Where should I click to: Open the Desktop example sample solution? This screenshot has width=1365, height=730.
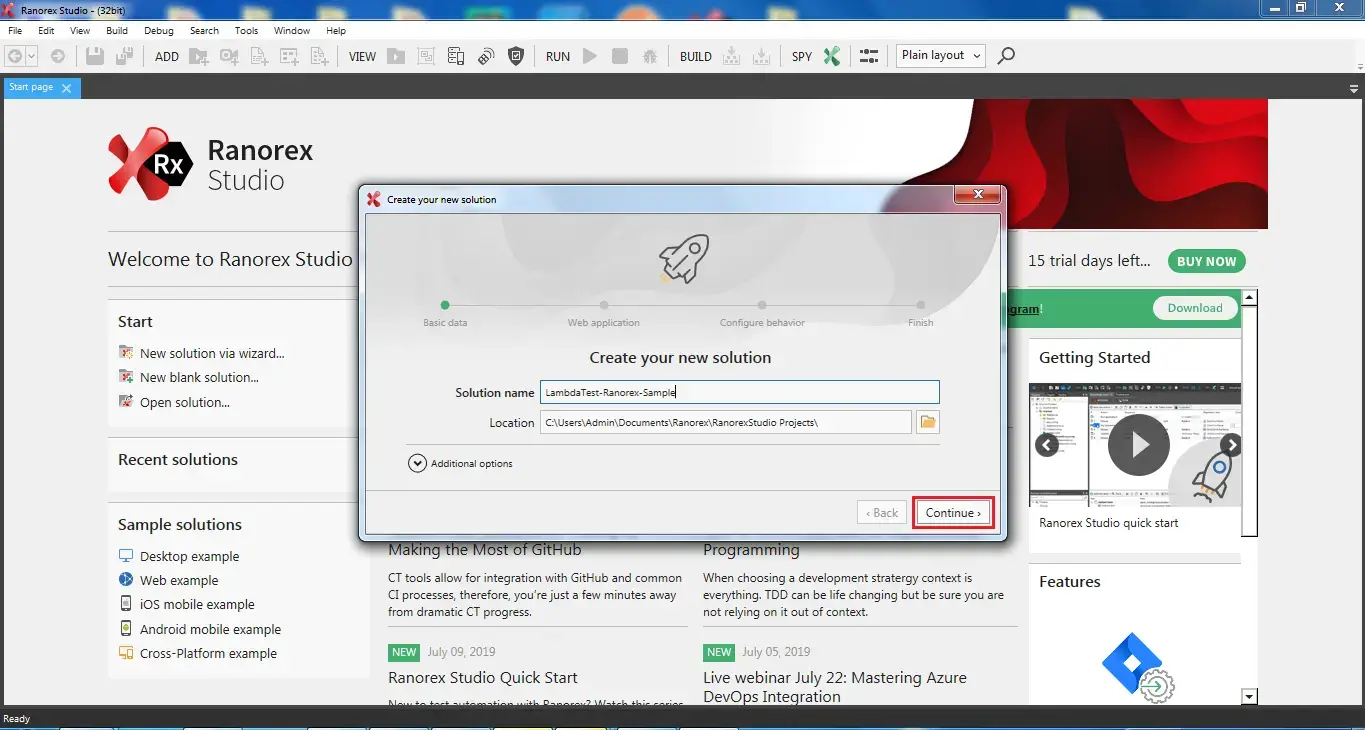pos(190,556)
